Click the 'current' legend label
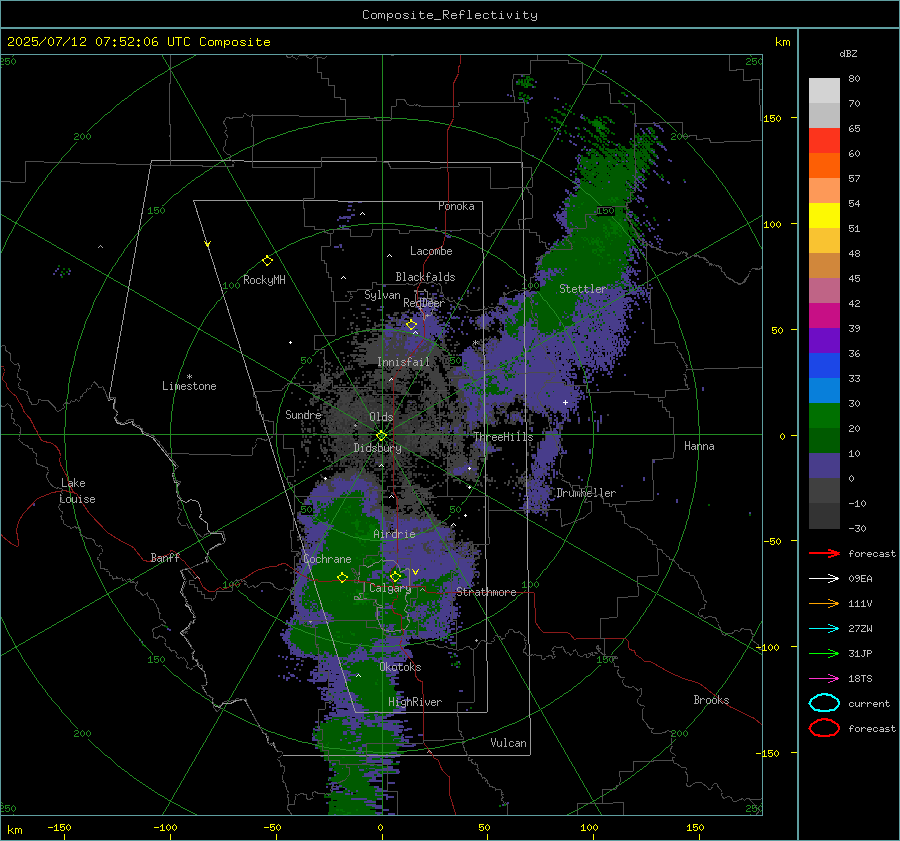The image size is (900, 841). click(869, 704)
